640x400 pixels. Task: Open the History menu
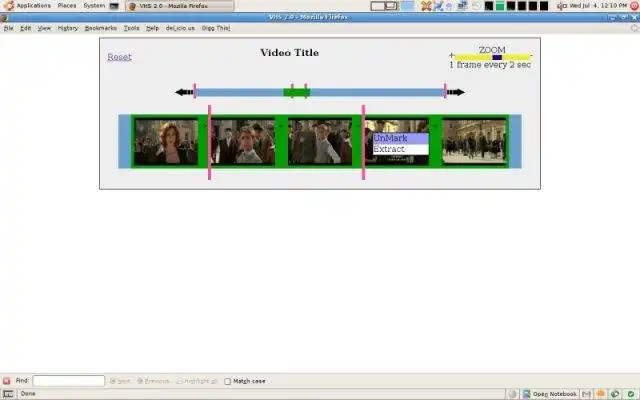click(x=68, y=28)
